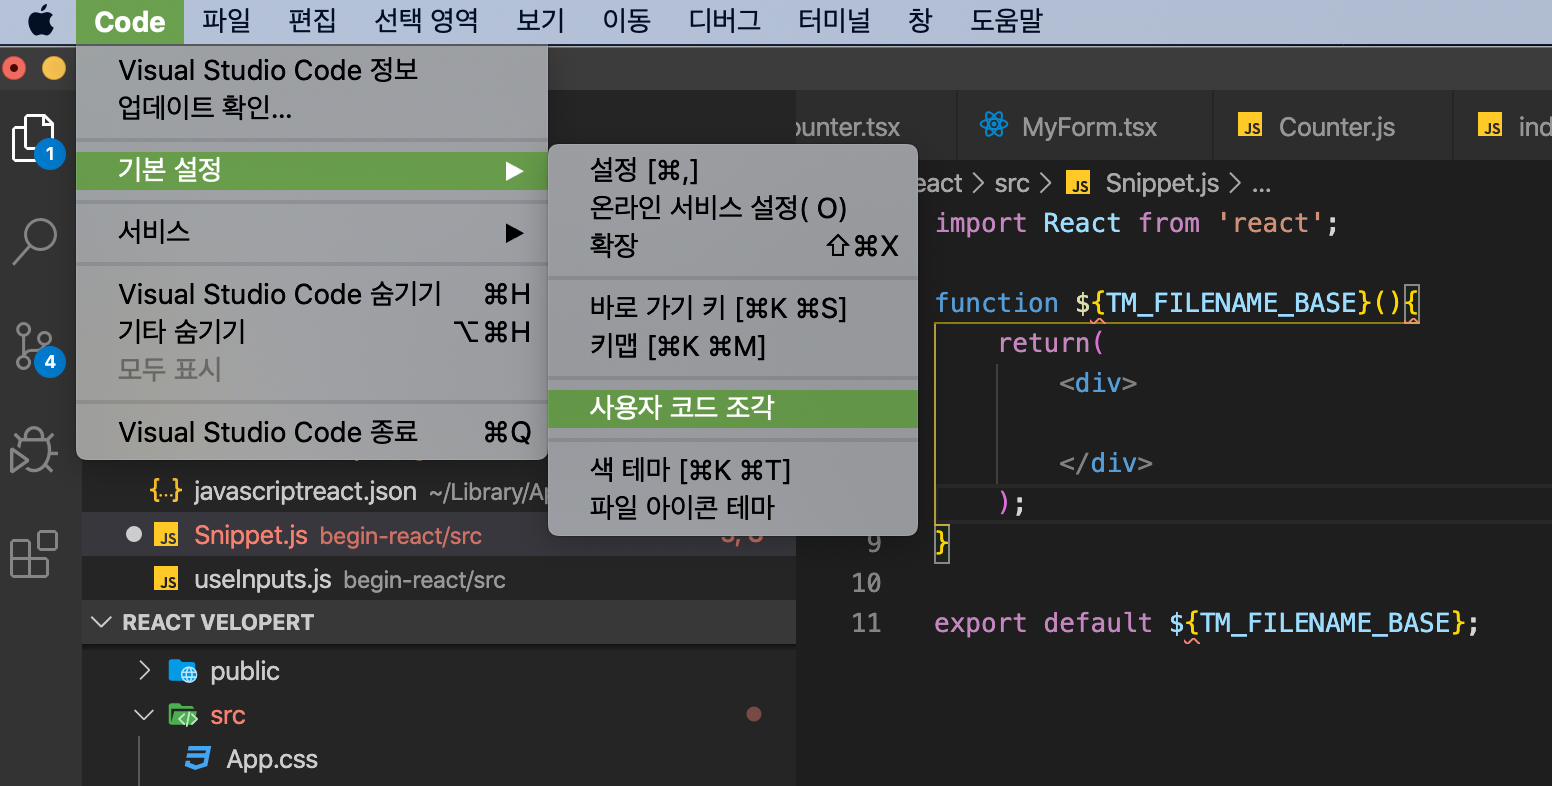
Task: Open 설정 from the submenu
Action: [733, 170]
